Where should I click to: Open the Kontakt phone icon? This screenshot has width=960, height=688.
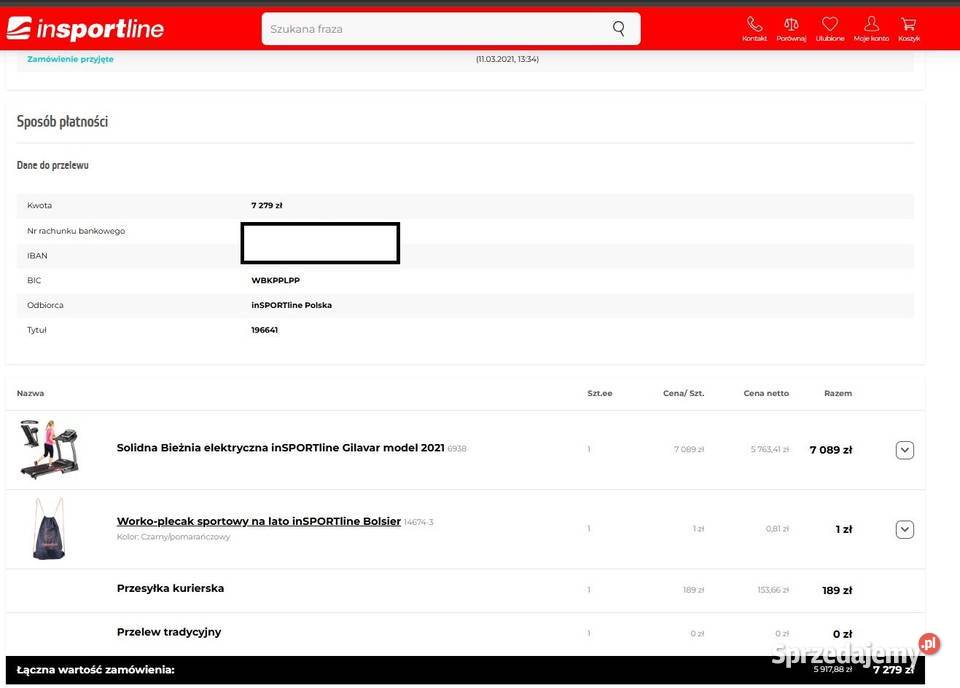click(754, 24)
